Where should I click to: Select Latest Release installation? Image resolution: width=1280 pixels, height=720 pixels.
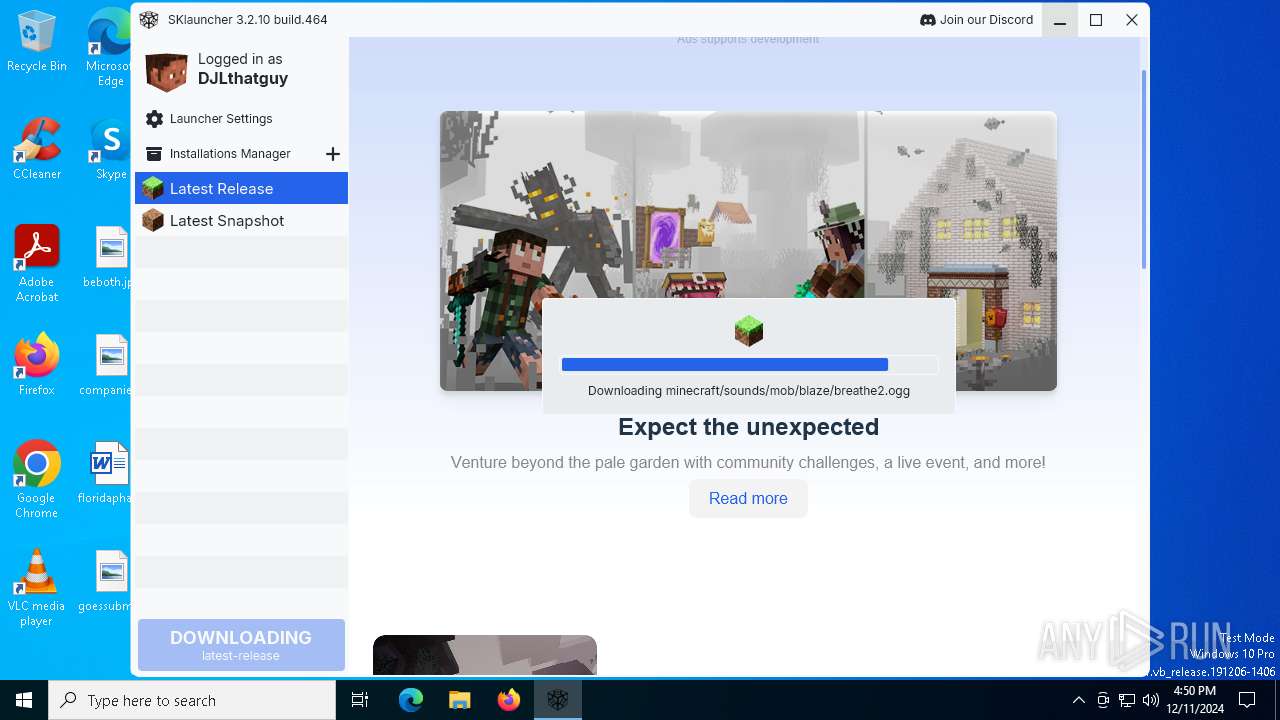click(241, 188)
